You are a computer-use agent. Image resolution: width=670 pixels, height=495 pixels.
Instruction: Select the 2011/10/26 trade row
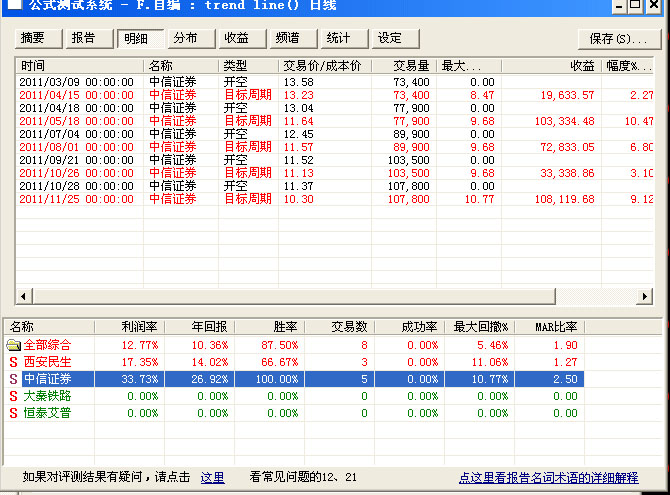(x=335, y=173)
